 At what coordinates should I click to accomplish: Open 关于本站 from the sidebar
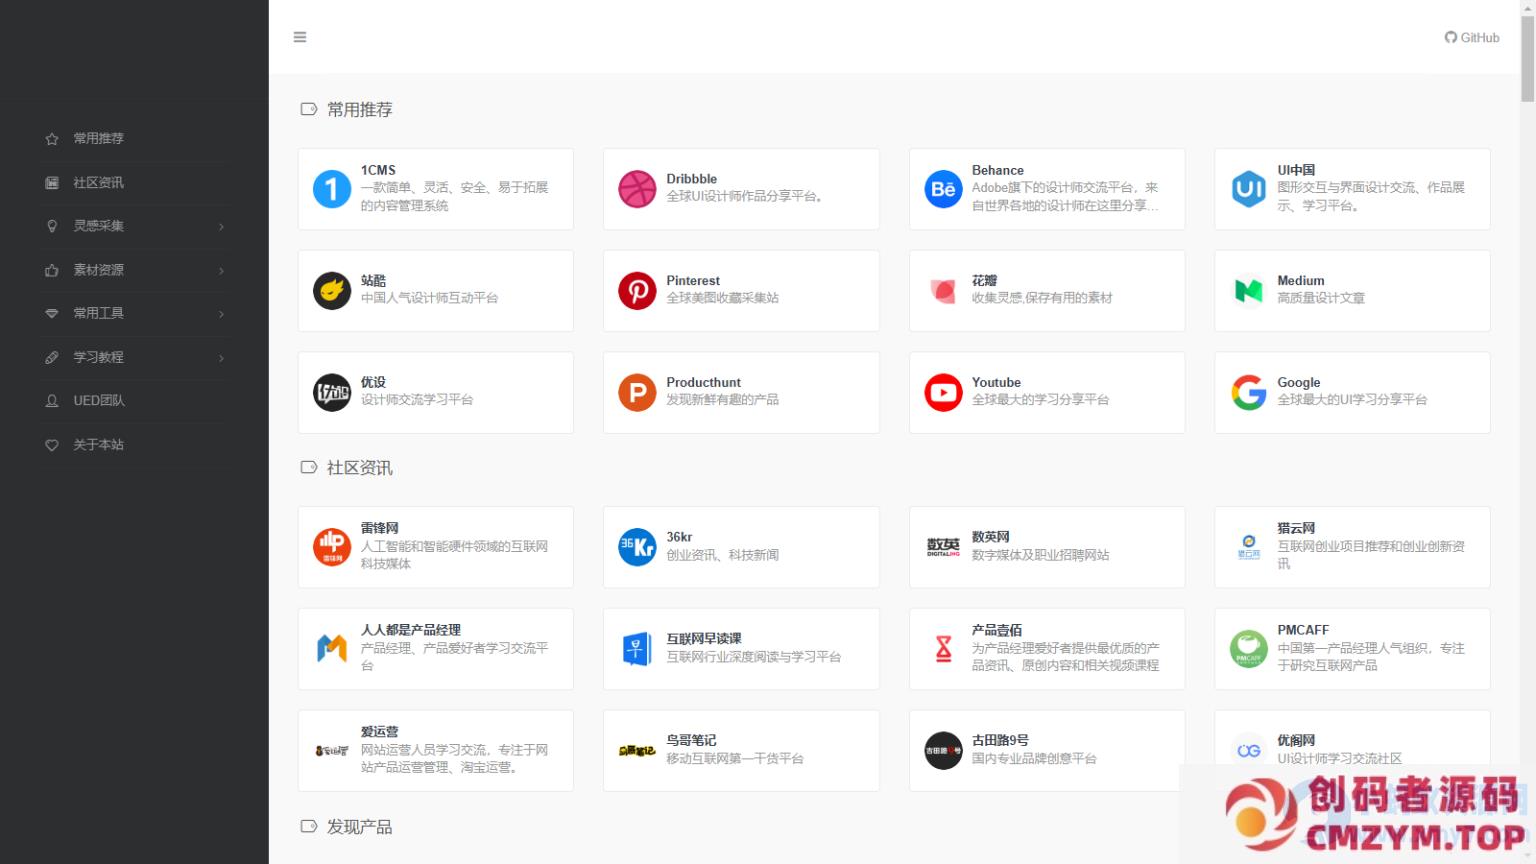point(98,445)
